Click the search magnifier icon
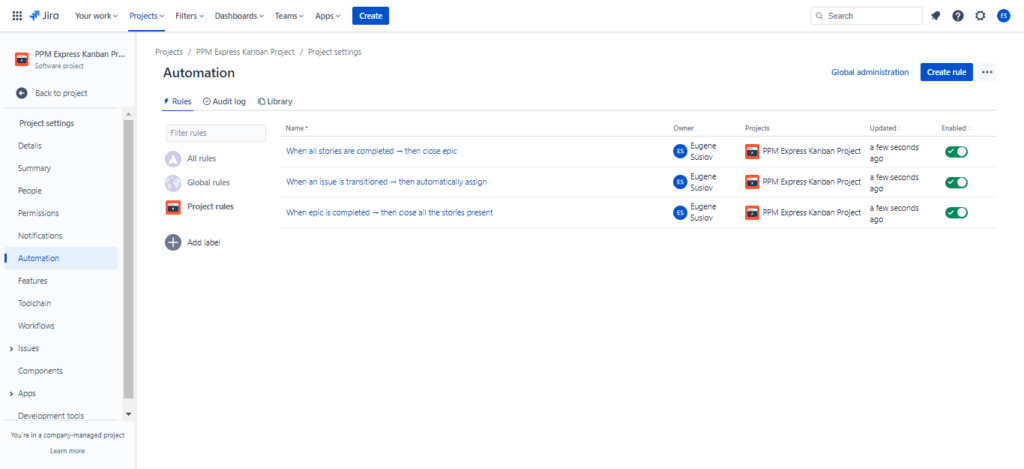Viewport: 1024px width, 469px height. click(x=820, y=16)
